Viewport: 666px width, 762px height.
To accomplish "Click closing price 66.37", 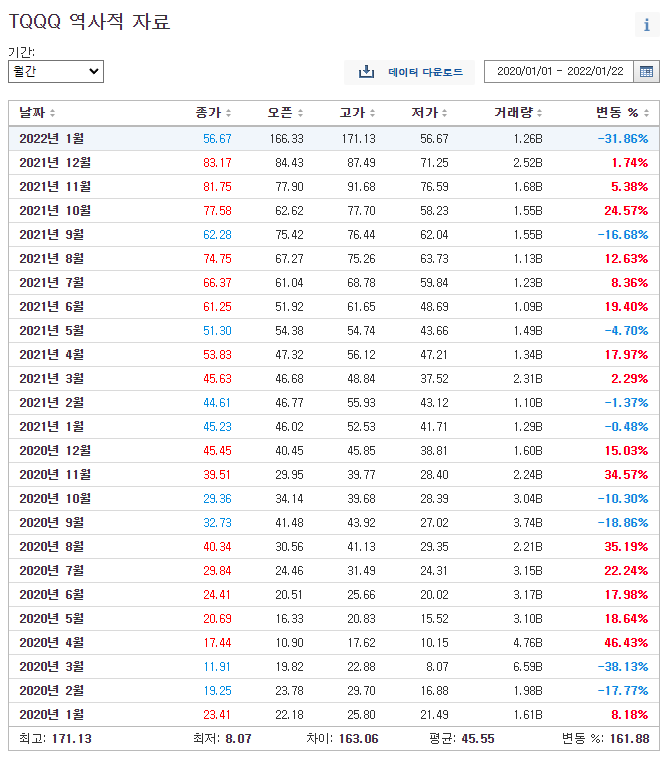I will 217,283.
